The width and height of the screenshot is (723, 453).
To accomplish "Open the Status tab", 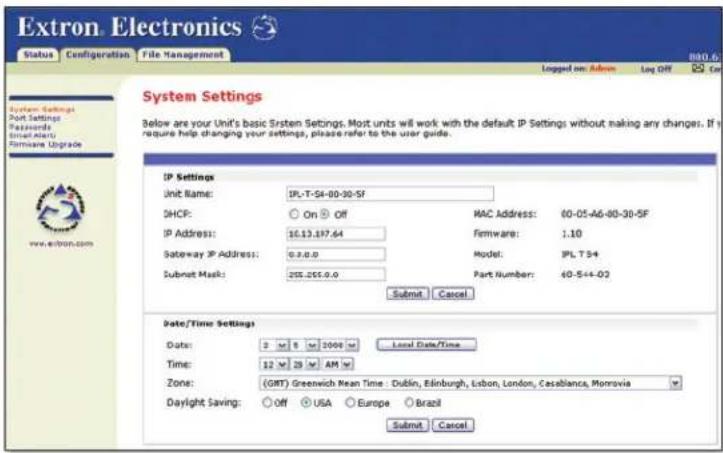I will point(38,55).
